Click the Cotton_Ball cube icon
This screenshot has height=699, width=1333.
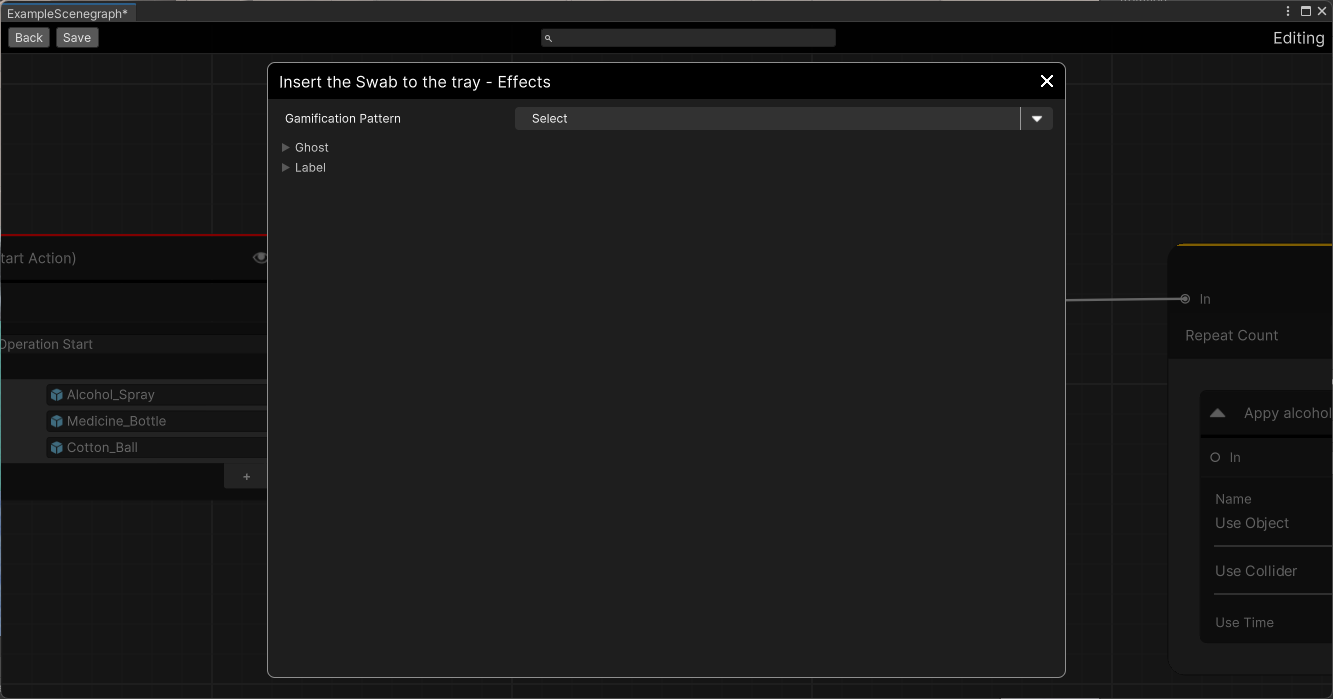(x=57, y=447)
